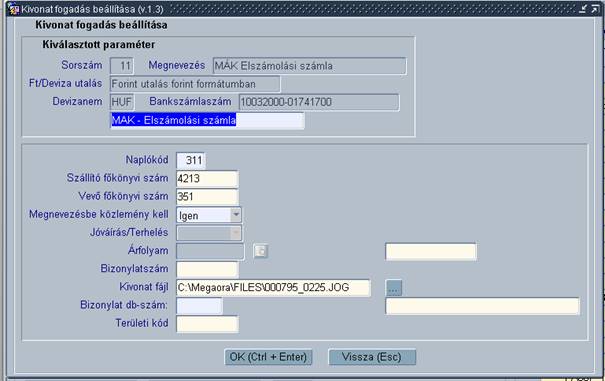Click the Devizanem field showing HUF
The image size is (605, 381).
(122, 102)
